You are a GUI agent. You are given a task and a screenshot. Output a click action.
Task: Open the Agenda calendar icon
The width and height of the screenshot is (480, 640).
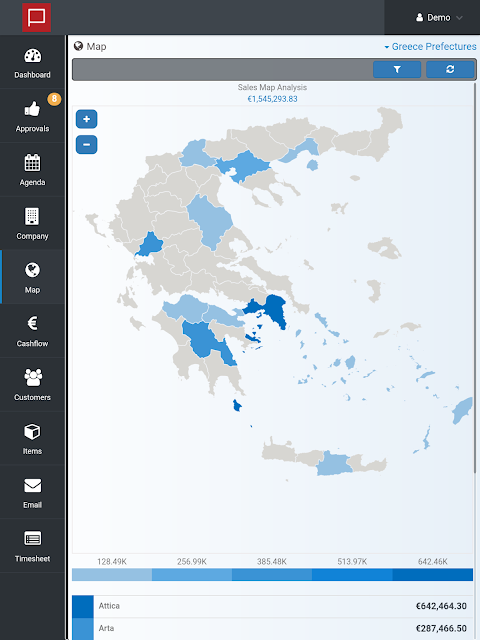pyautogui.click(x=32, y=162)
